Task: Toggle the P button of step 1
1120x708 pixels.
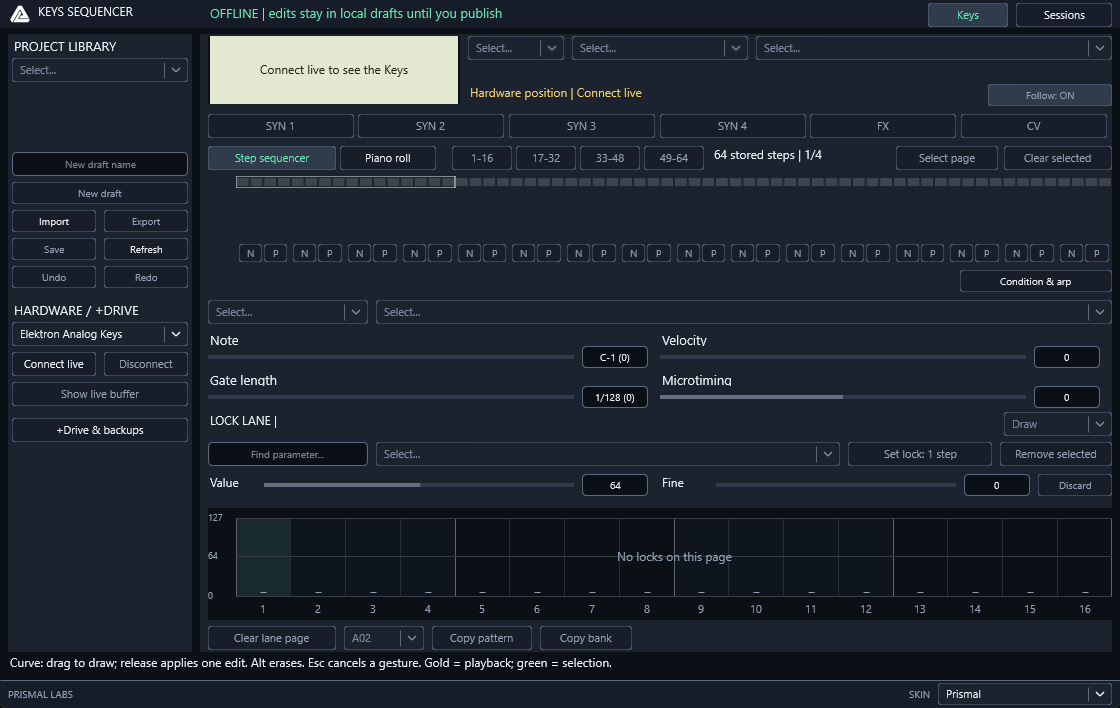Action: [x=276, y=253]
